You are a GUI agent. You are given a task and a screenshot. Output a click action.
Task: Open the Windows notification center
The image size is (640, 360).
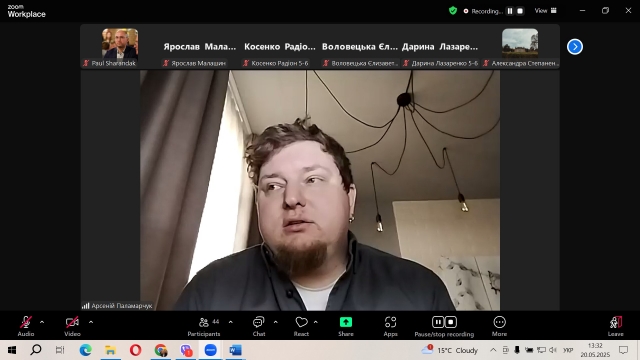point(623,350)
